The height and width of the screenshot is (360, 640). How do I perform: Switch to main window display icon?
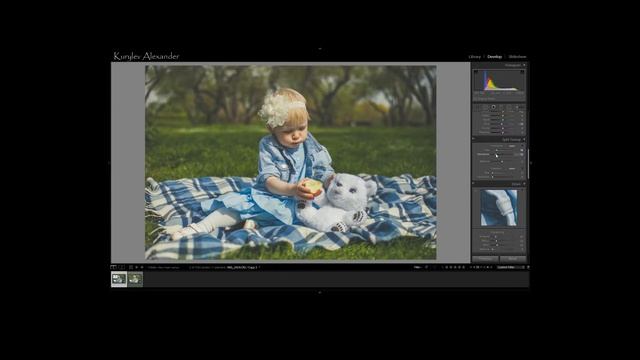[113, 267]
